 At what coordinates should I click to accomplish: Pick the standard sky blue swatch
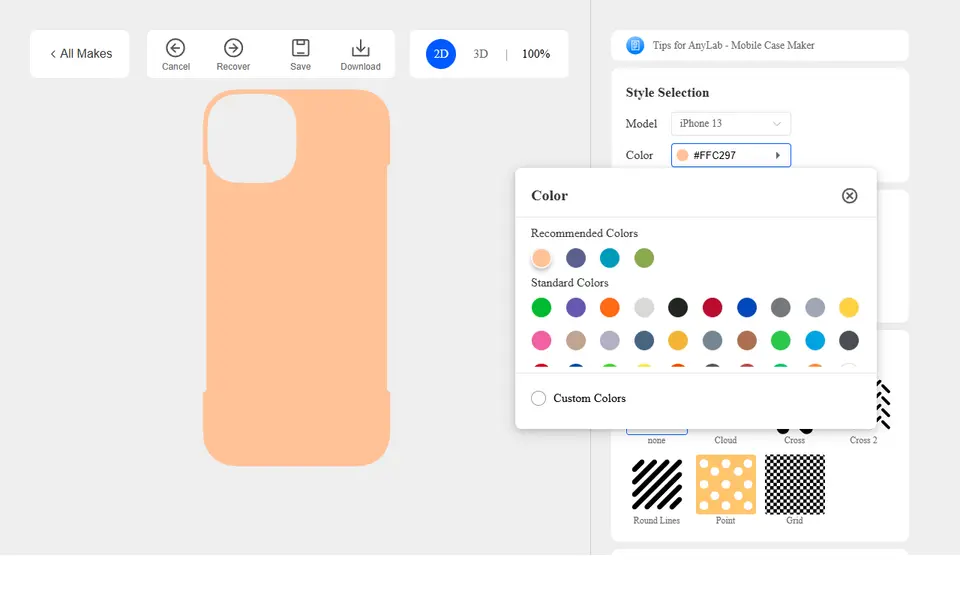[815, 340]
